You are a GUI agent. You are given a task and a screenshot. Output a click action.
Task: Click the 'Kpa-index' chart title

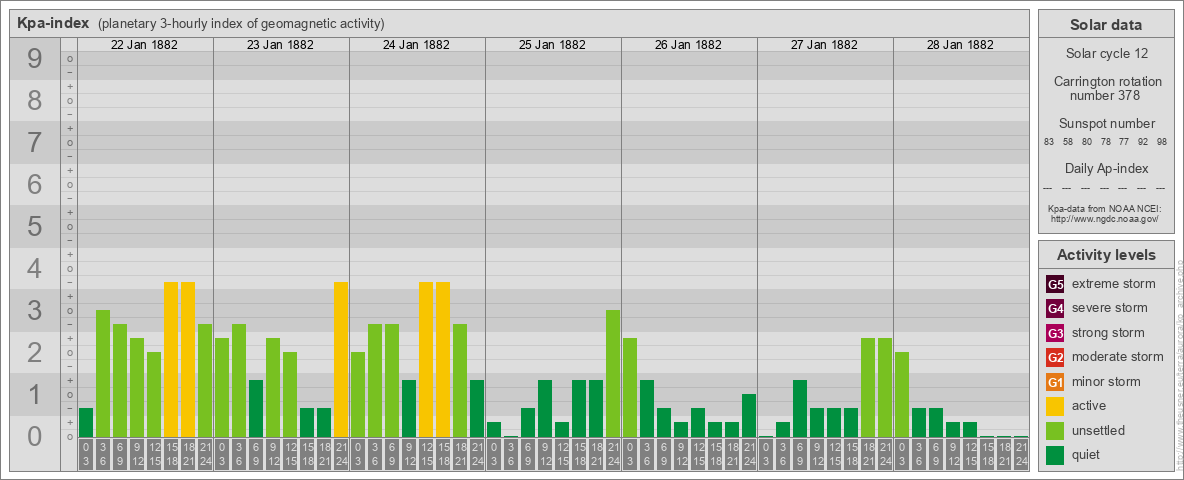point(53,23)
